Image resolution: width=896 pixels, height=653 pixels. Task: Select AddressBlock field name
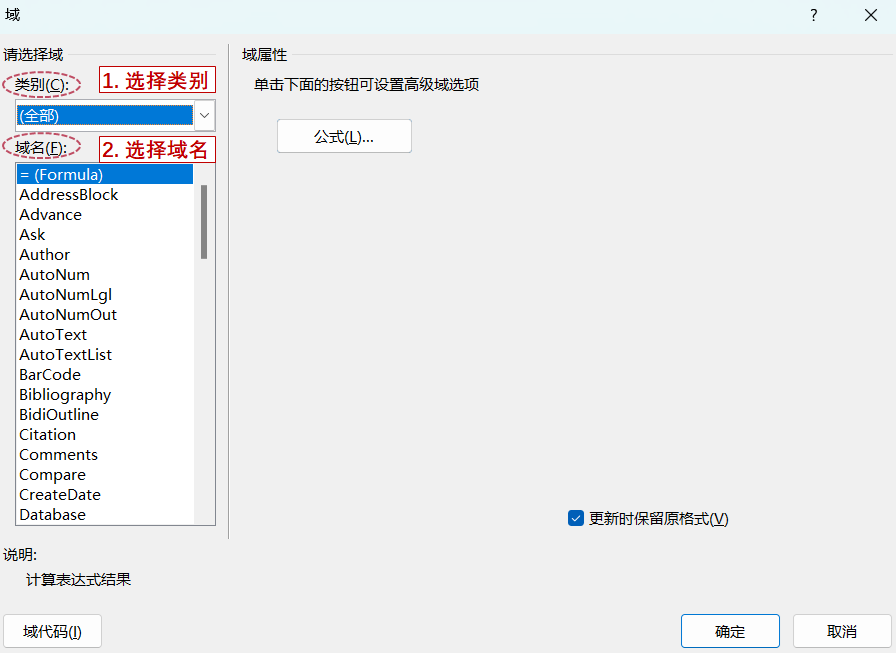(x=69, y=195)
